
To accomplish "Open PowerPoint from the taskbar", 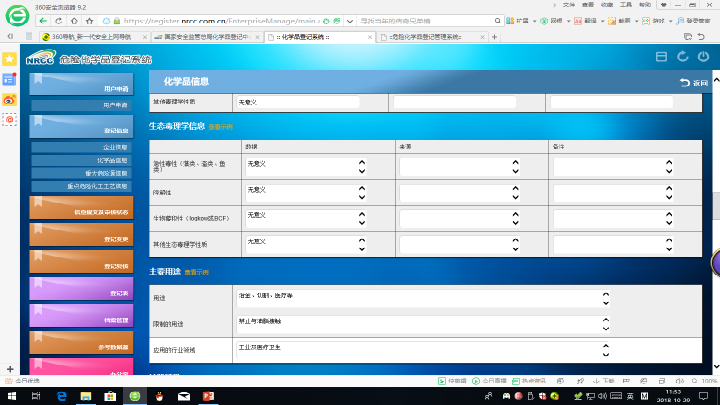I will (210, 396).
